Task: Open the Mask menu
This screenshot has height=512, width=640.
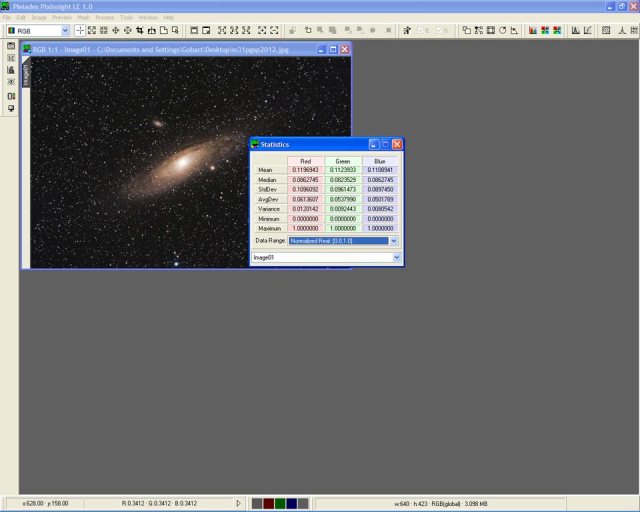Action: [83, 18]
